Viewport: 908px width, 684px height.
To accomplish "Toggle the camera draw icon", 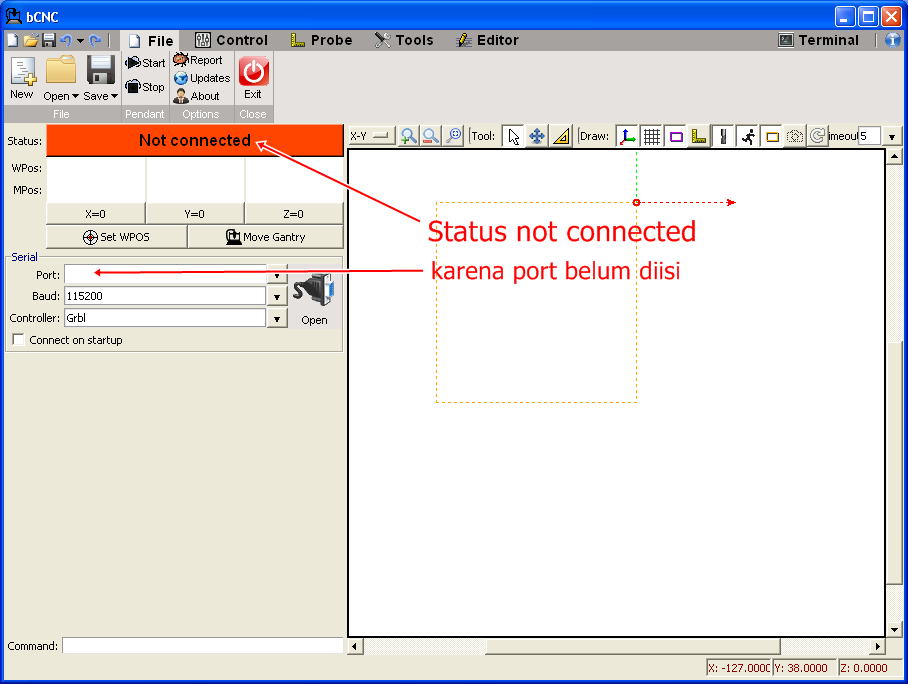I will (794, 136).
